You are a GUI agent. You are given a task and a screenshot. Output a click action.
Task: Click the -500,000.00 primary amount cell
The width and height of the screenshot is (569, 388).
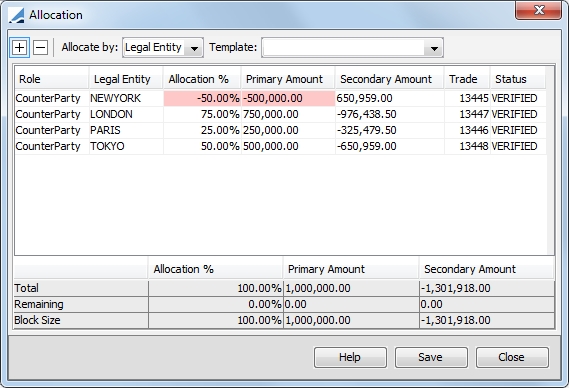point(288,98)
